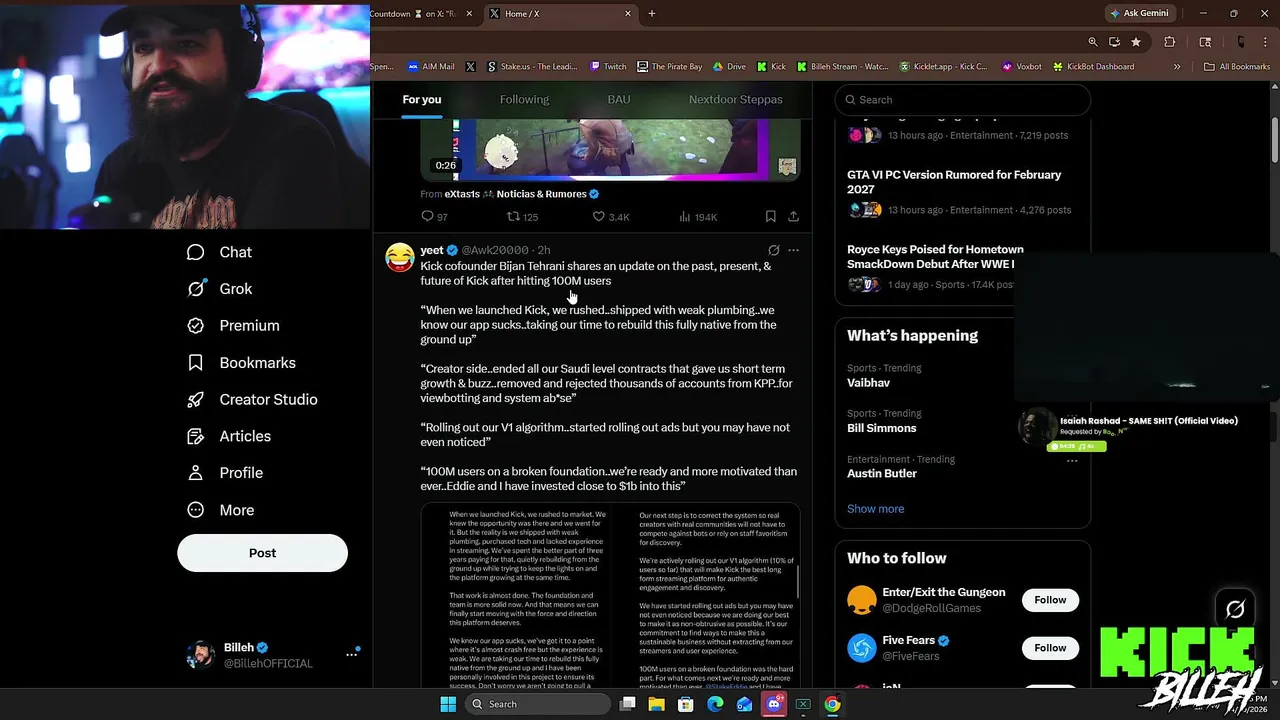Follow Five Fears

(x=1050, y=648)
